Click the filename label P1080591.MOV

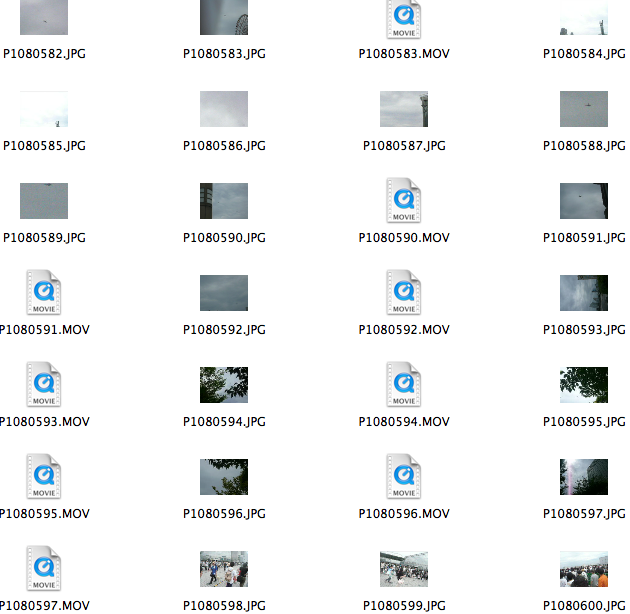(45, 330)
